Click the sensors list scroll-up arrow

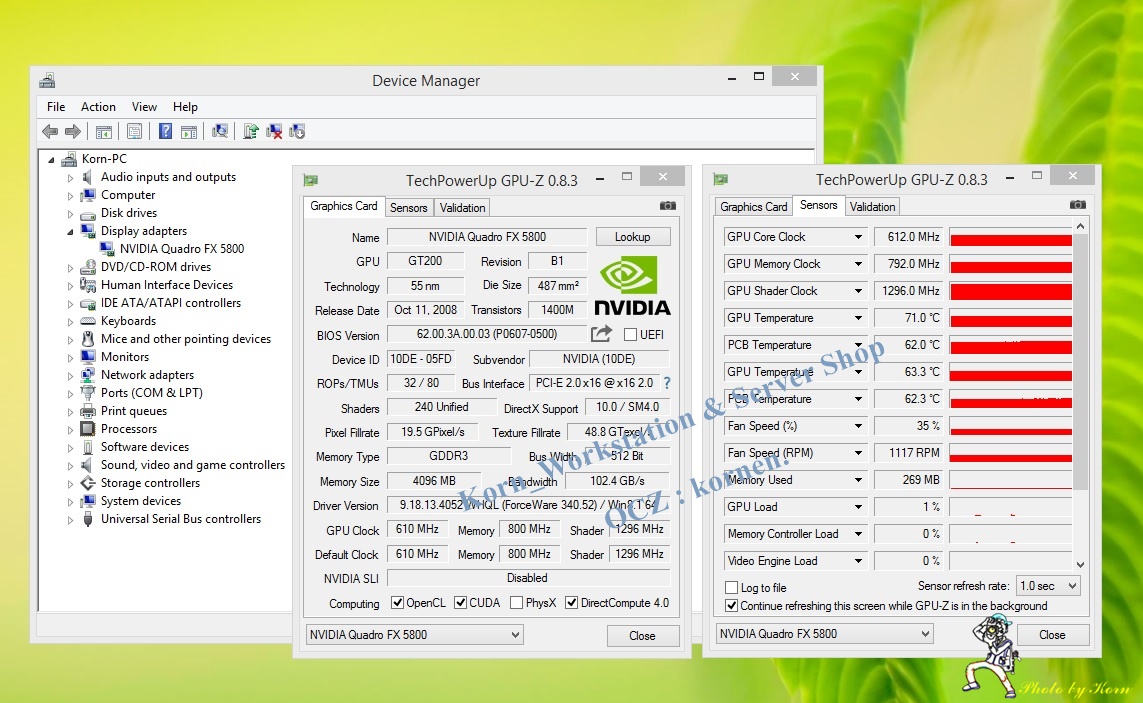[x=1080, y=226]
